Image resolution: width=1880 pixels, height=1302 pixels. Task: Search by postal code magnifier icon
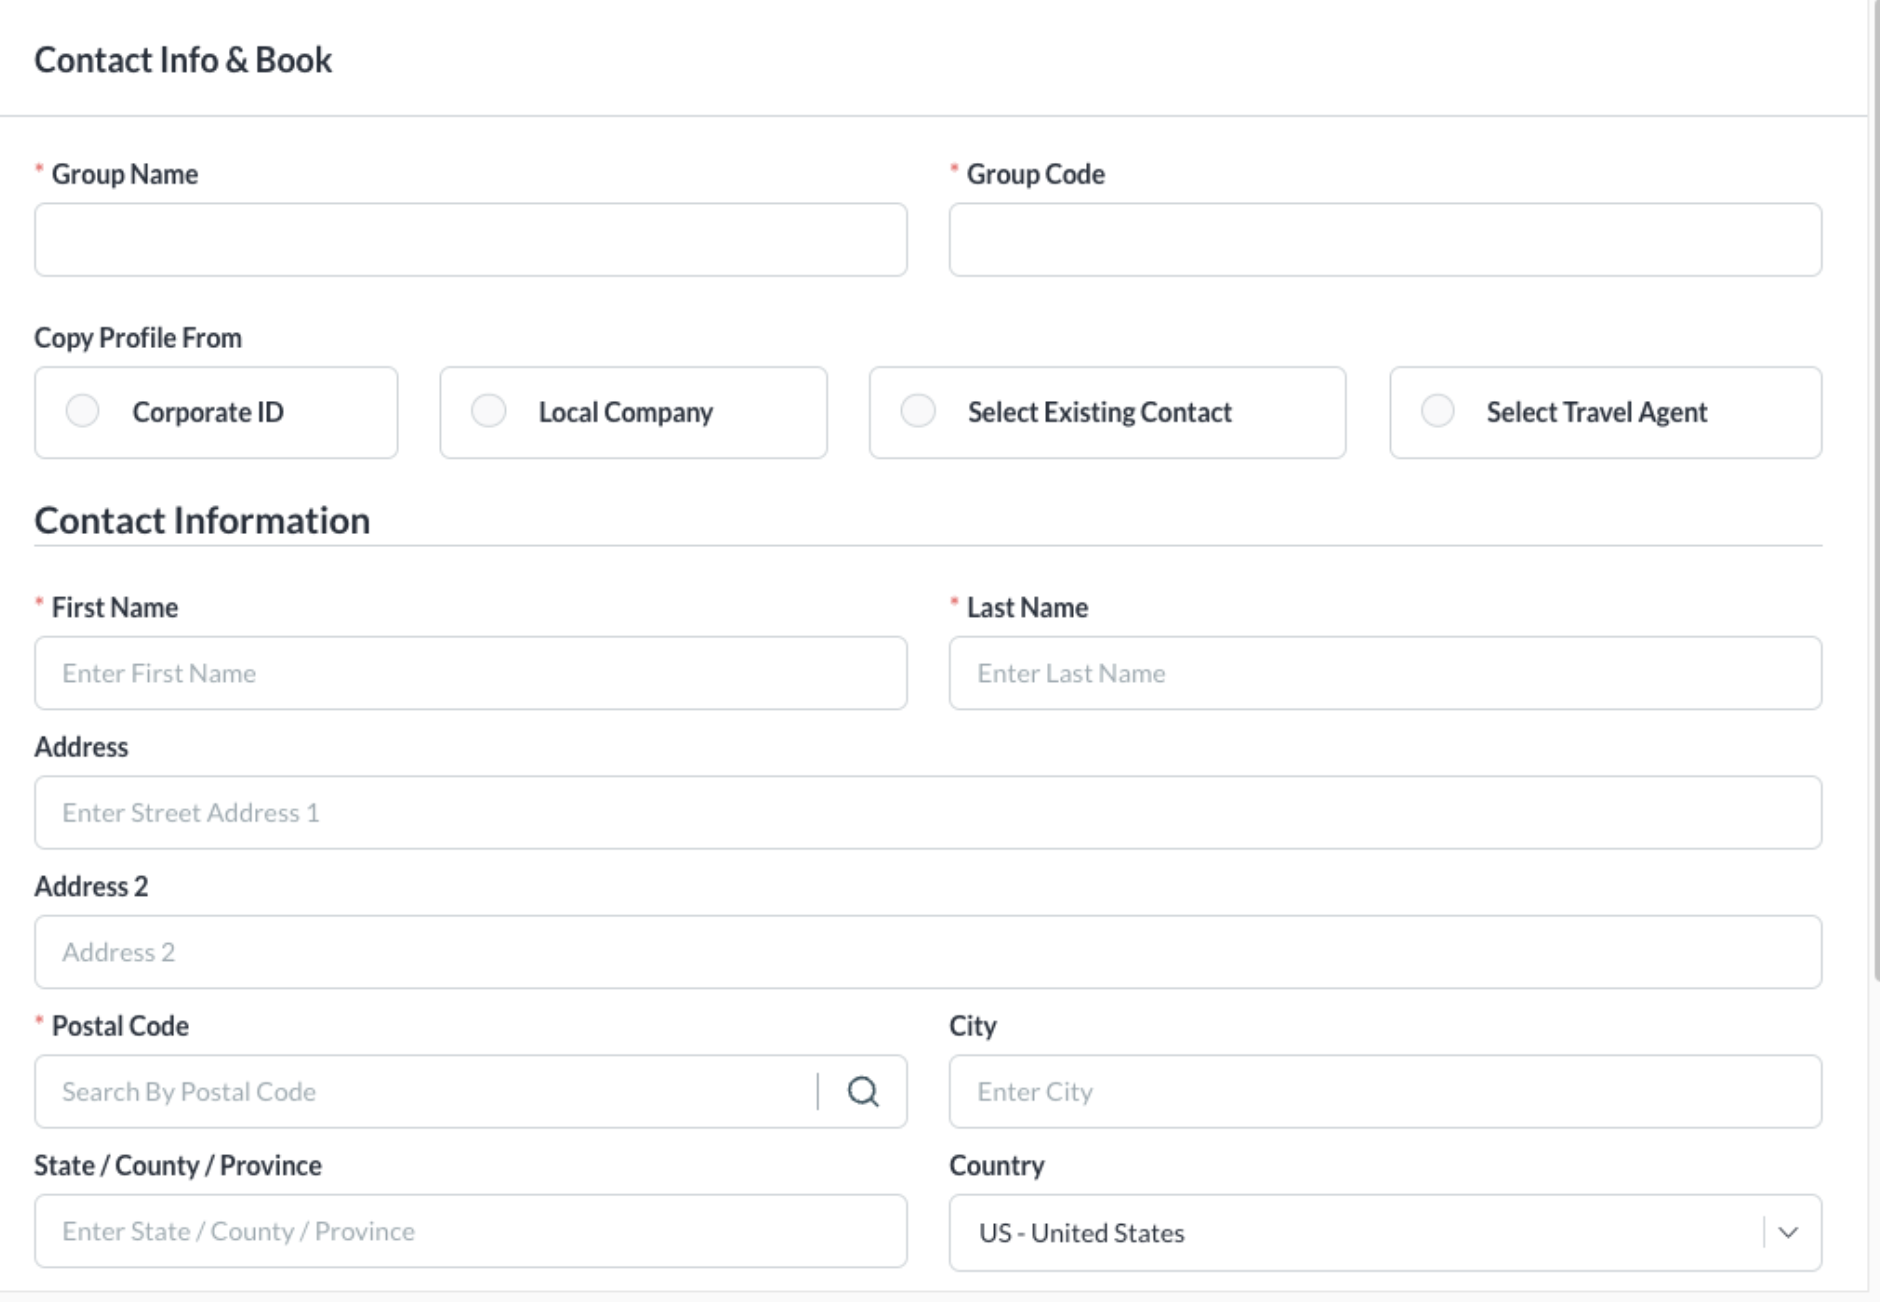coord(863,1091)
